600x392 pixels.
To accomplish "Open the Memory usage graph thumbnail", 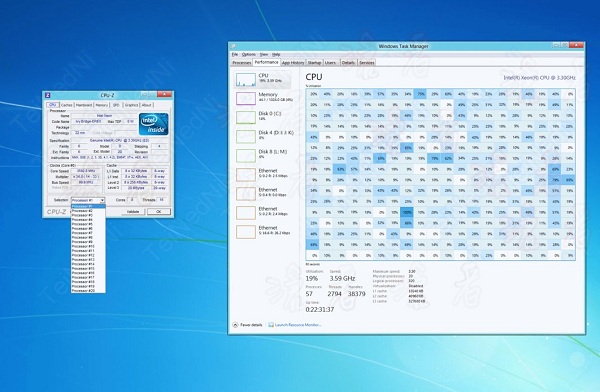I will (x=246, y=98).
